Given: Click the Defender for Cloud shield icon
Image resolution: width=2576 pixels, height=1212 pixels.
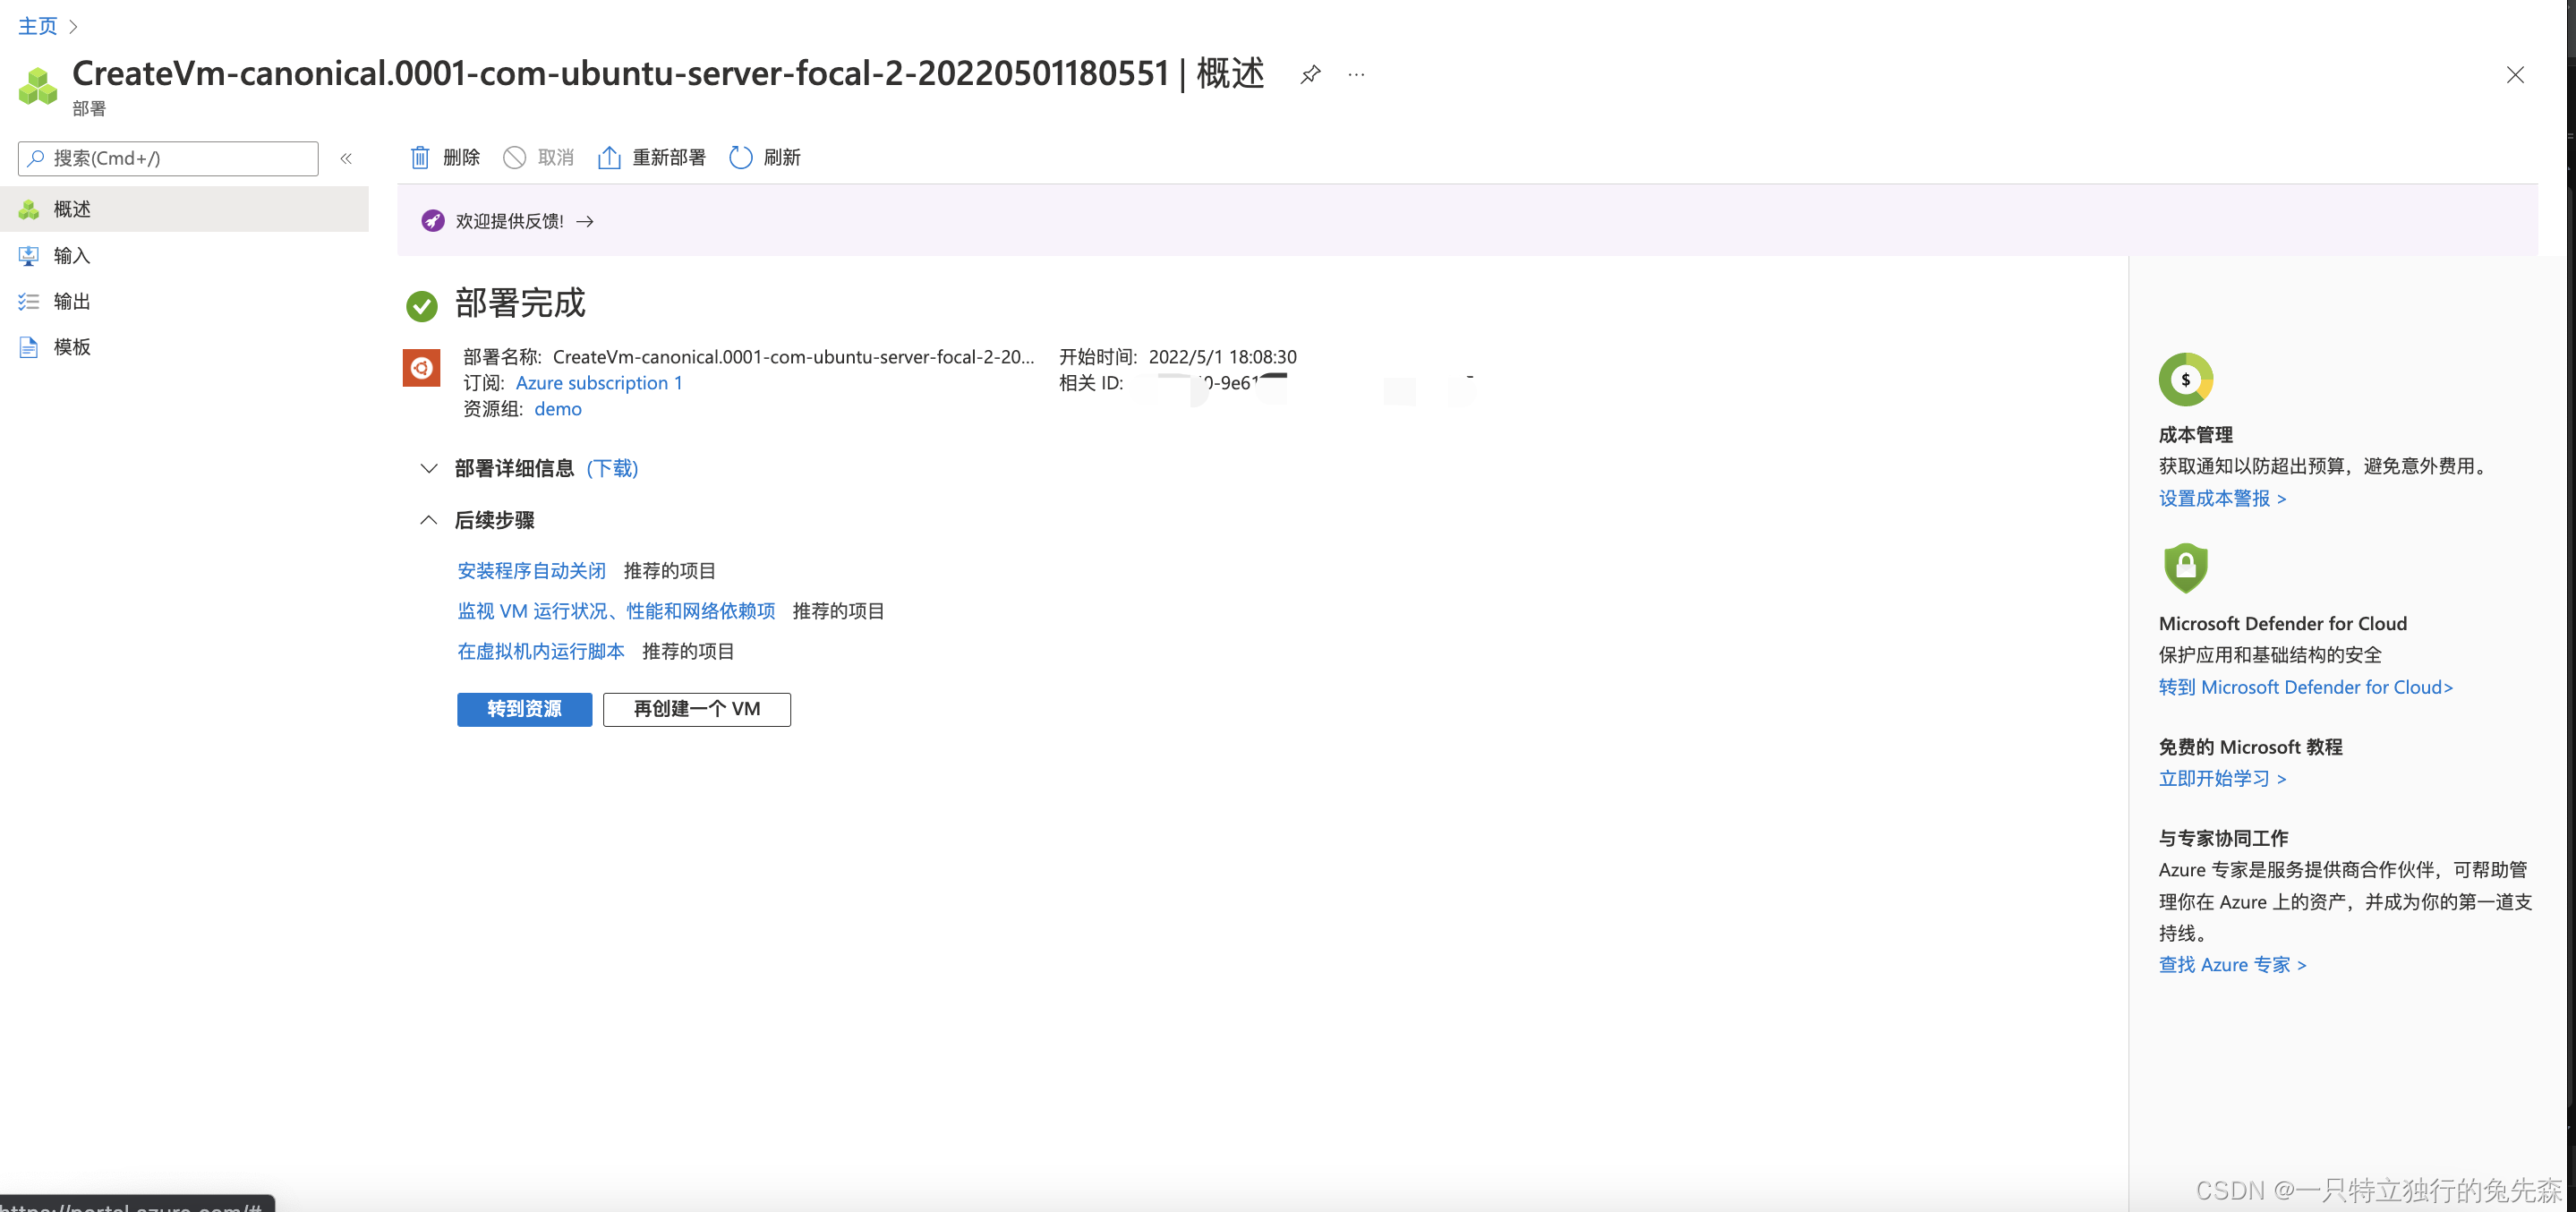Looking at the screenshot, I should [x=2185, y=567].
